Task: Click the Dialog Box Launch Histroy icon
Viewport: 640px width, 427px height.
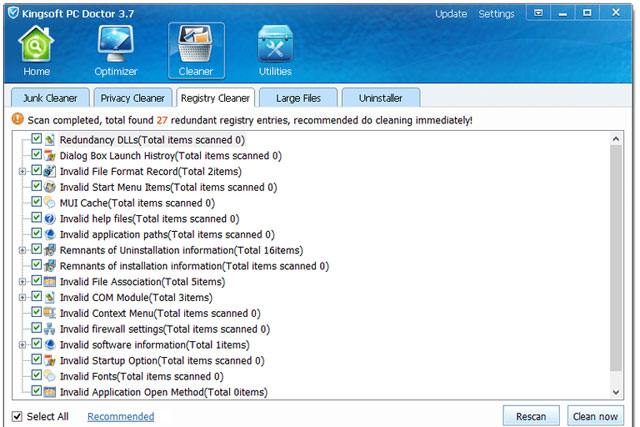Action: 49,156
